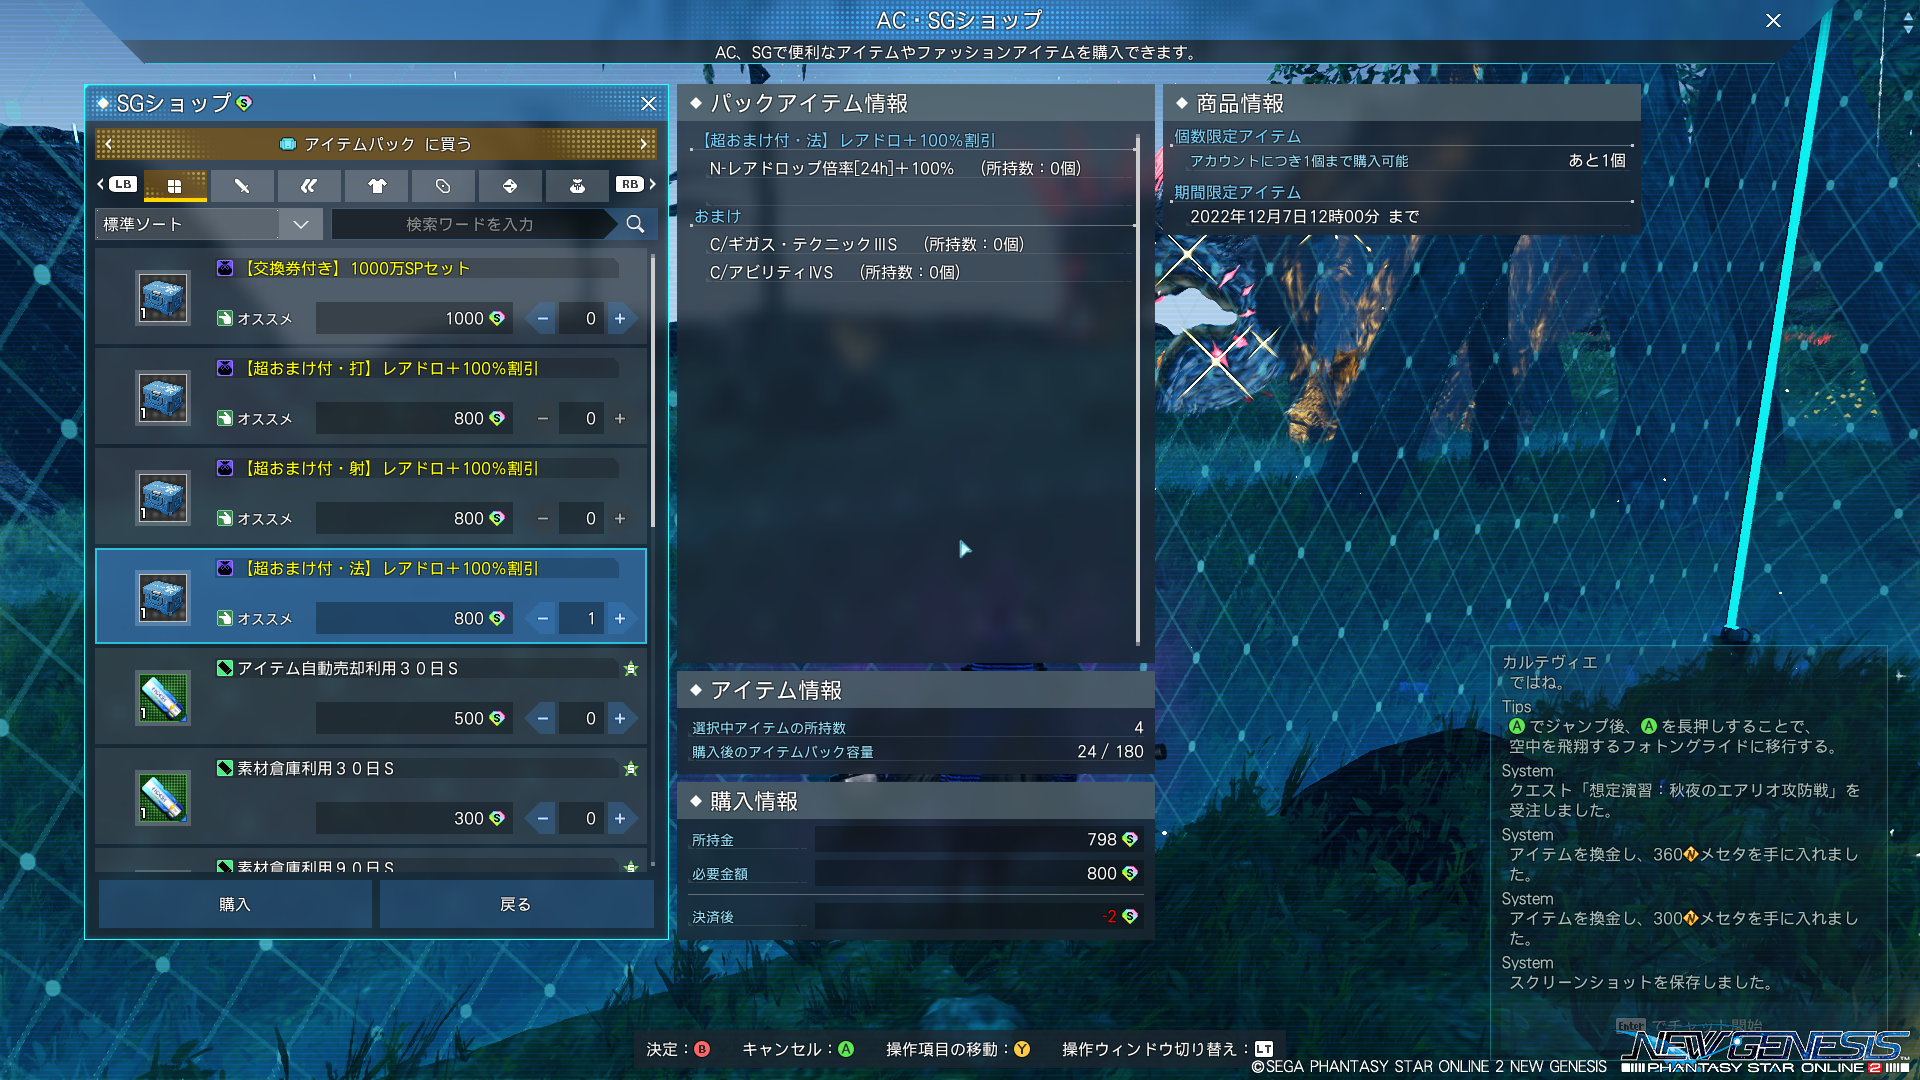Click the キャンセル A button hint
1920x1080 pixels.
[798, 1049]
